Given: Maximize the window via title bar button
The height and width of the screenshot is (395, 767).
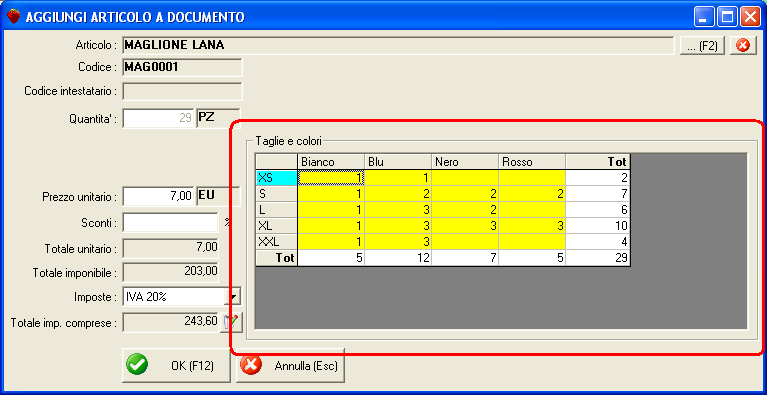Looking at the screenshot, I should point(728,18).
